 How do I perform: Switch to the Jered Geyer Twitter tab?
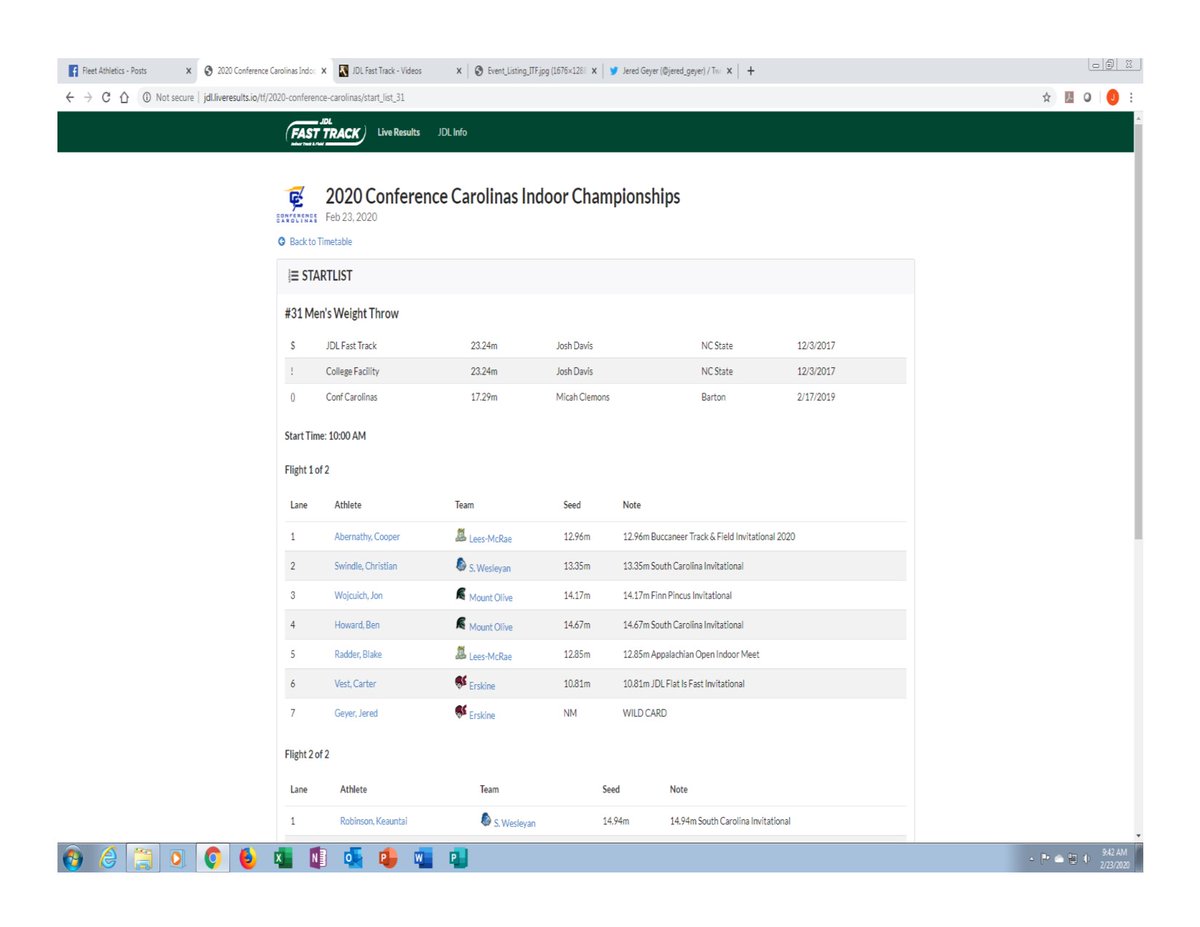coord(671,71)
